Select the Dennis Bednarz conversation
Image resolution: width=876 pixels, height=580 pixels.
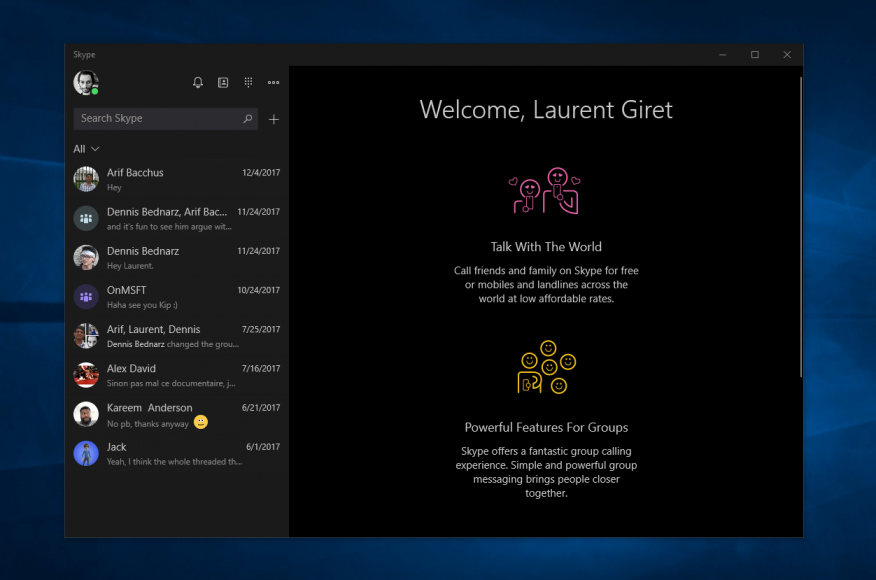click(177, 257)
